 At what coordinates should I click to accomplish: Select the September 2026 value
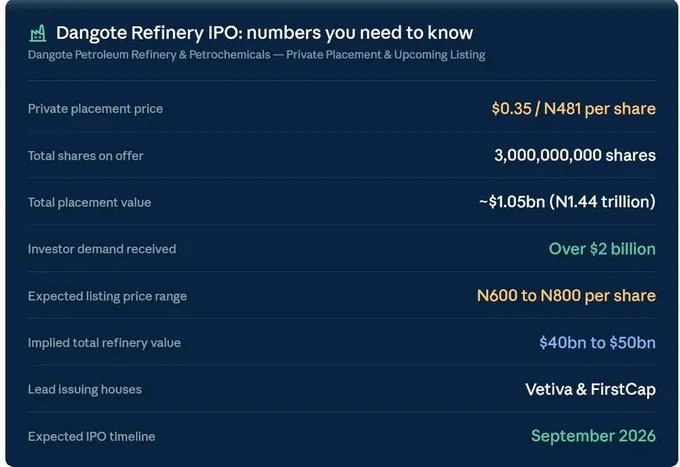593,436
